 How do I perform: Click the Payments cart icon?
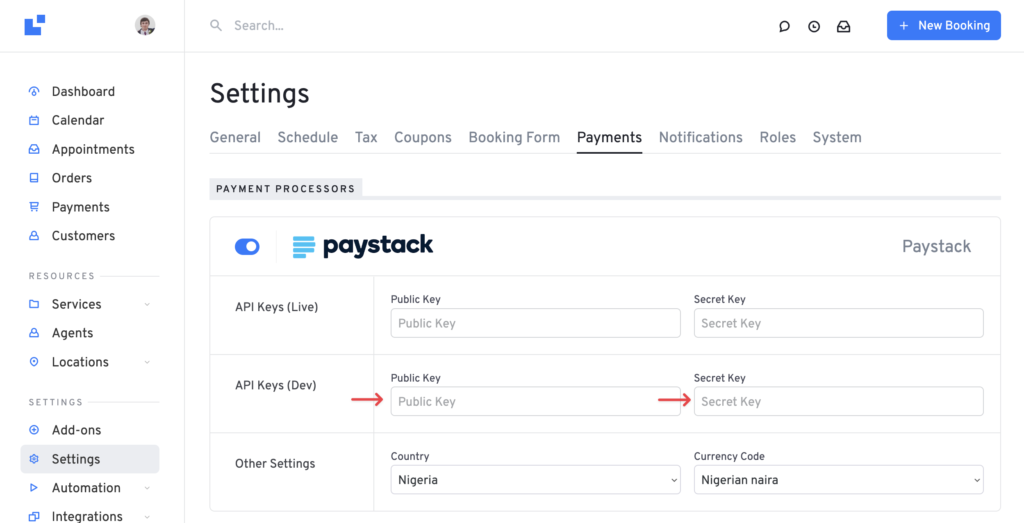click(x=34, y=207)
